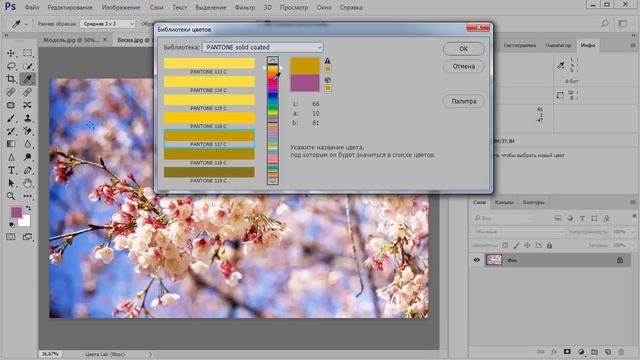Open the layer filter type dropdown

(x=504, y=218)
